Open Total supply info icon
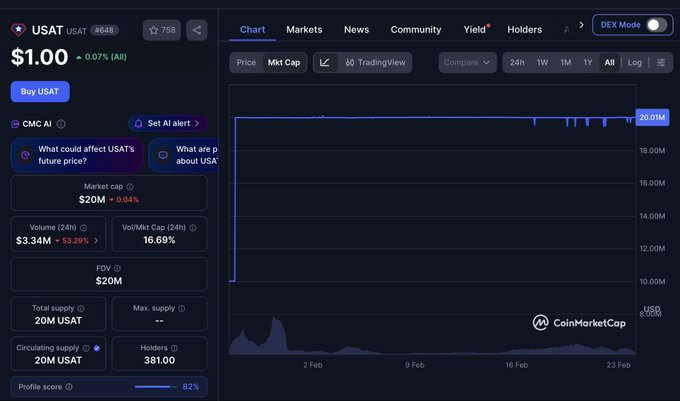Viewport: 680px width, 401px height. tap(81, 308)
